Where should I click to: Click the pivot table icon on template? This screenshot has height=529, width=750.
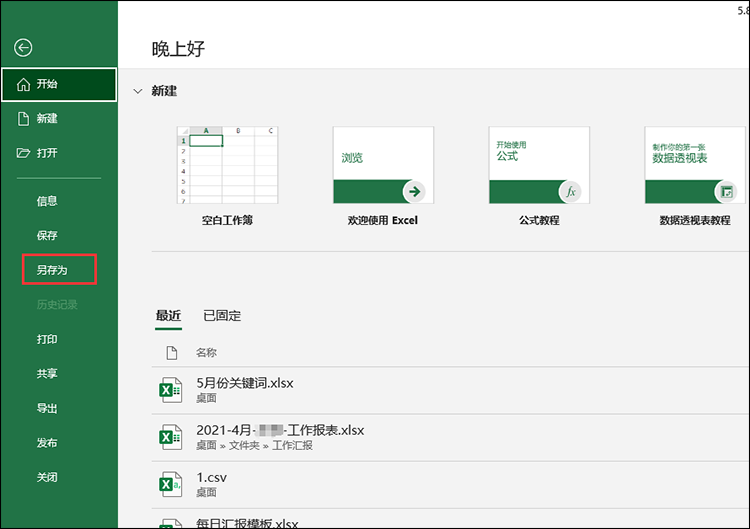tap(726, 192)
